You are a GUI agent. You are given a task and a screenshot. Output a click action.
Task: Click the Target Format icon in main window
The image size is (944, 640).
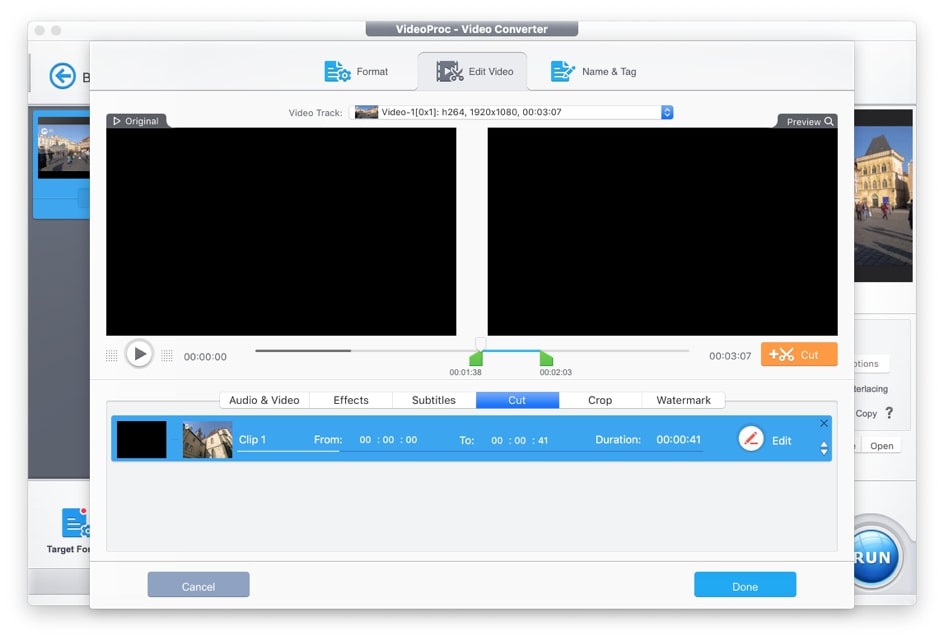[75, 522]
